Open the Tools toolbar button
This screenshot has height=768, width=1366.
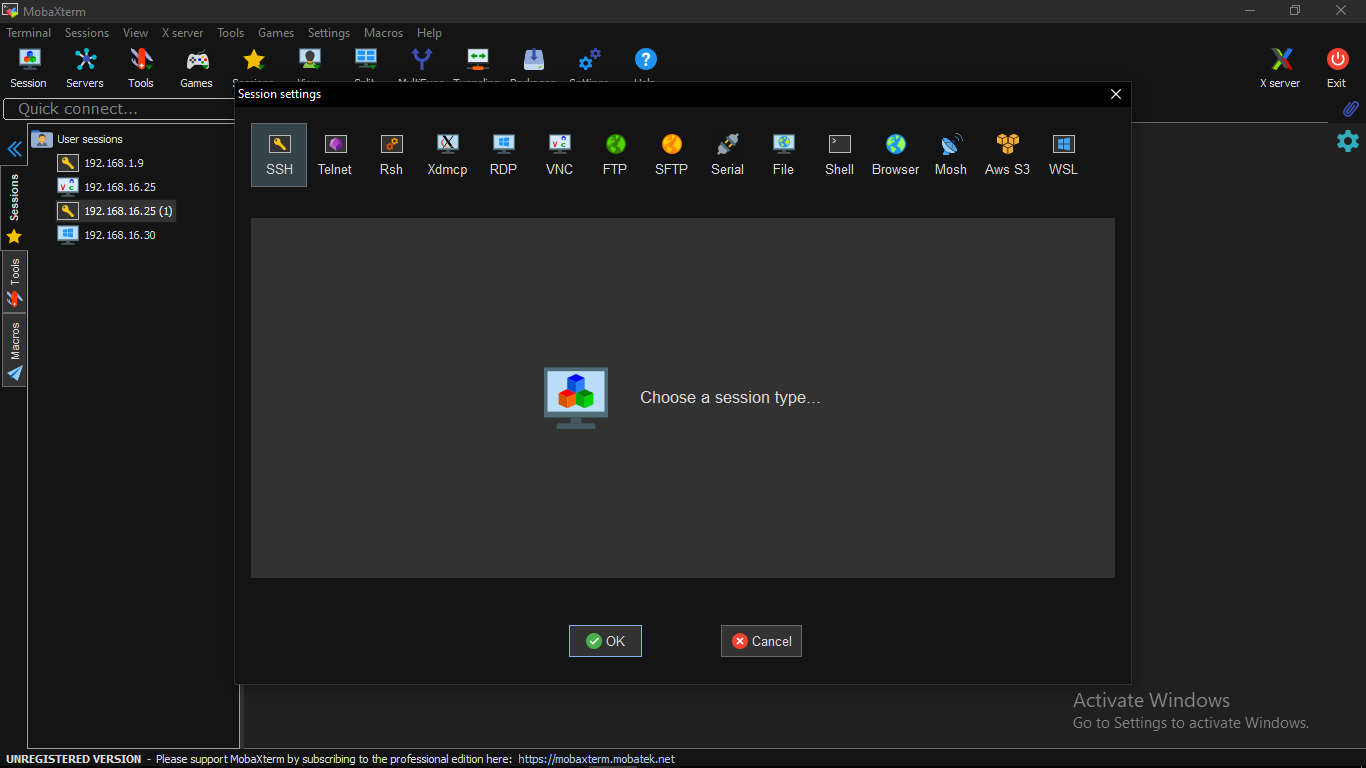[x=141, y=68]
